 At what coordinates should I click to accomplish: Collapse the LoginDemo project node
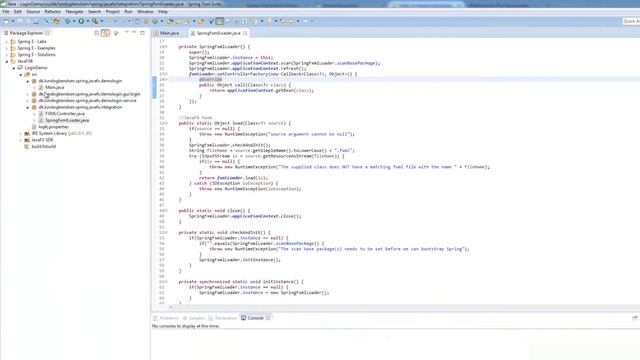click(x=13, y=68)
